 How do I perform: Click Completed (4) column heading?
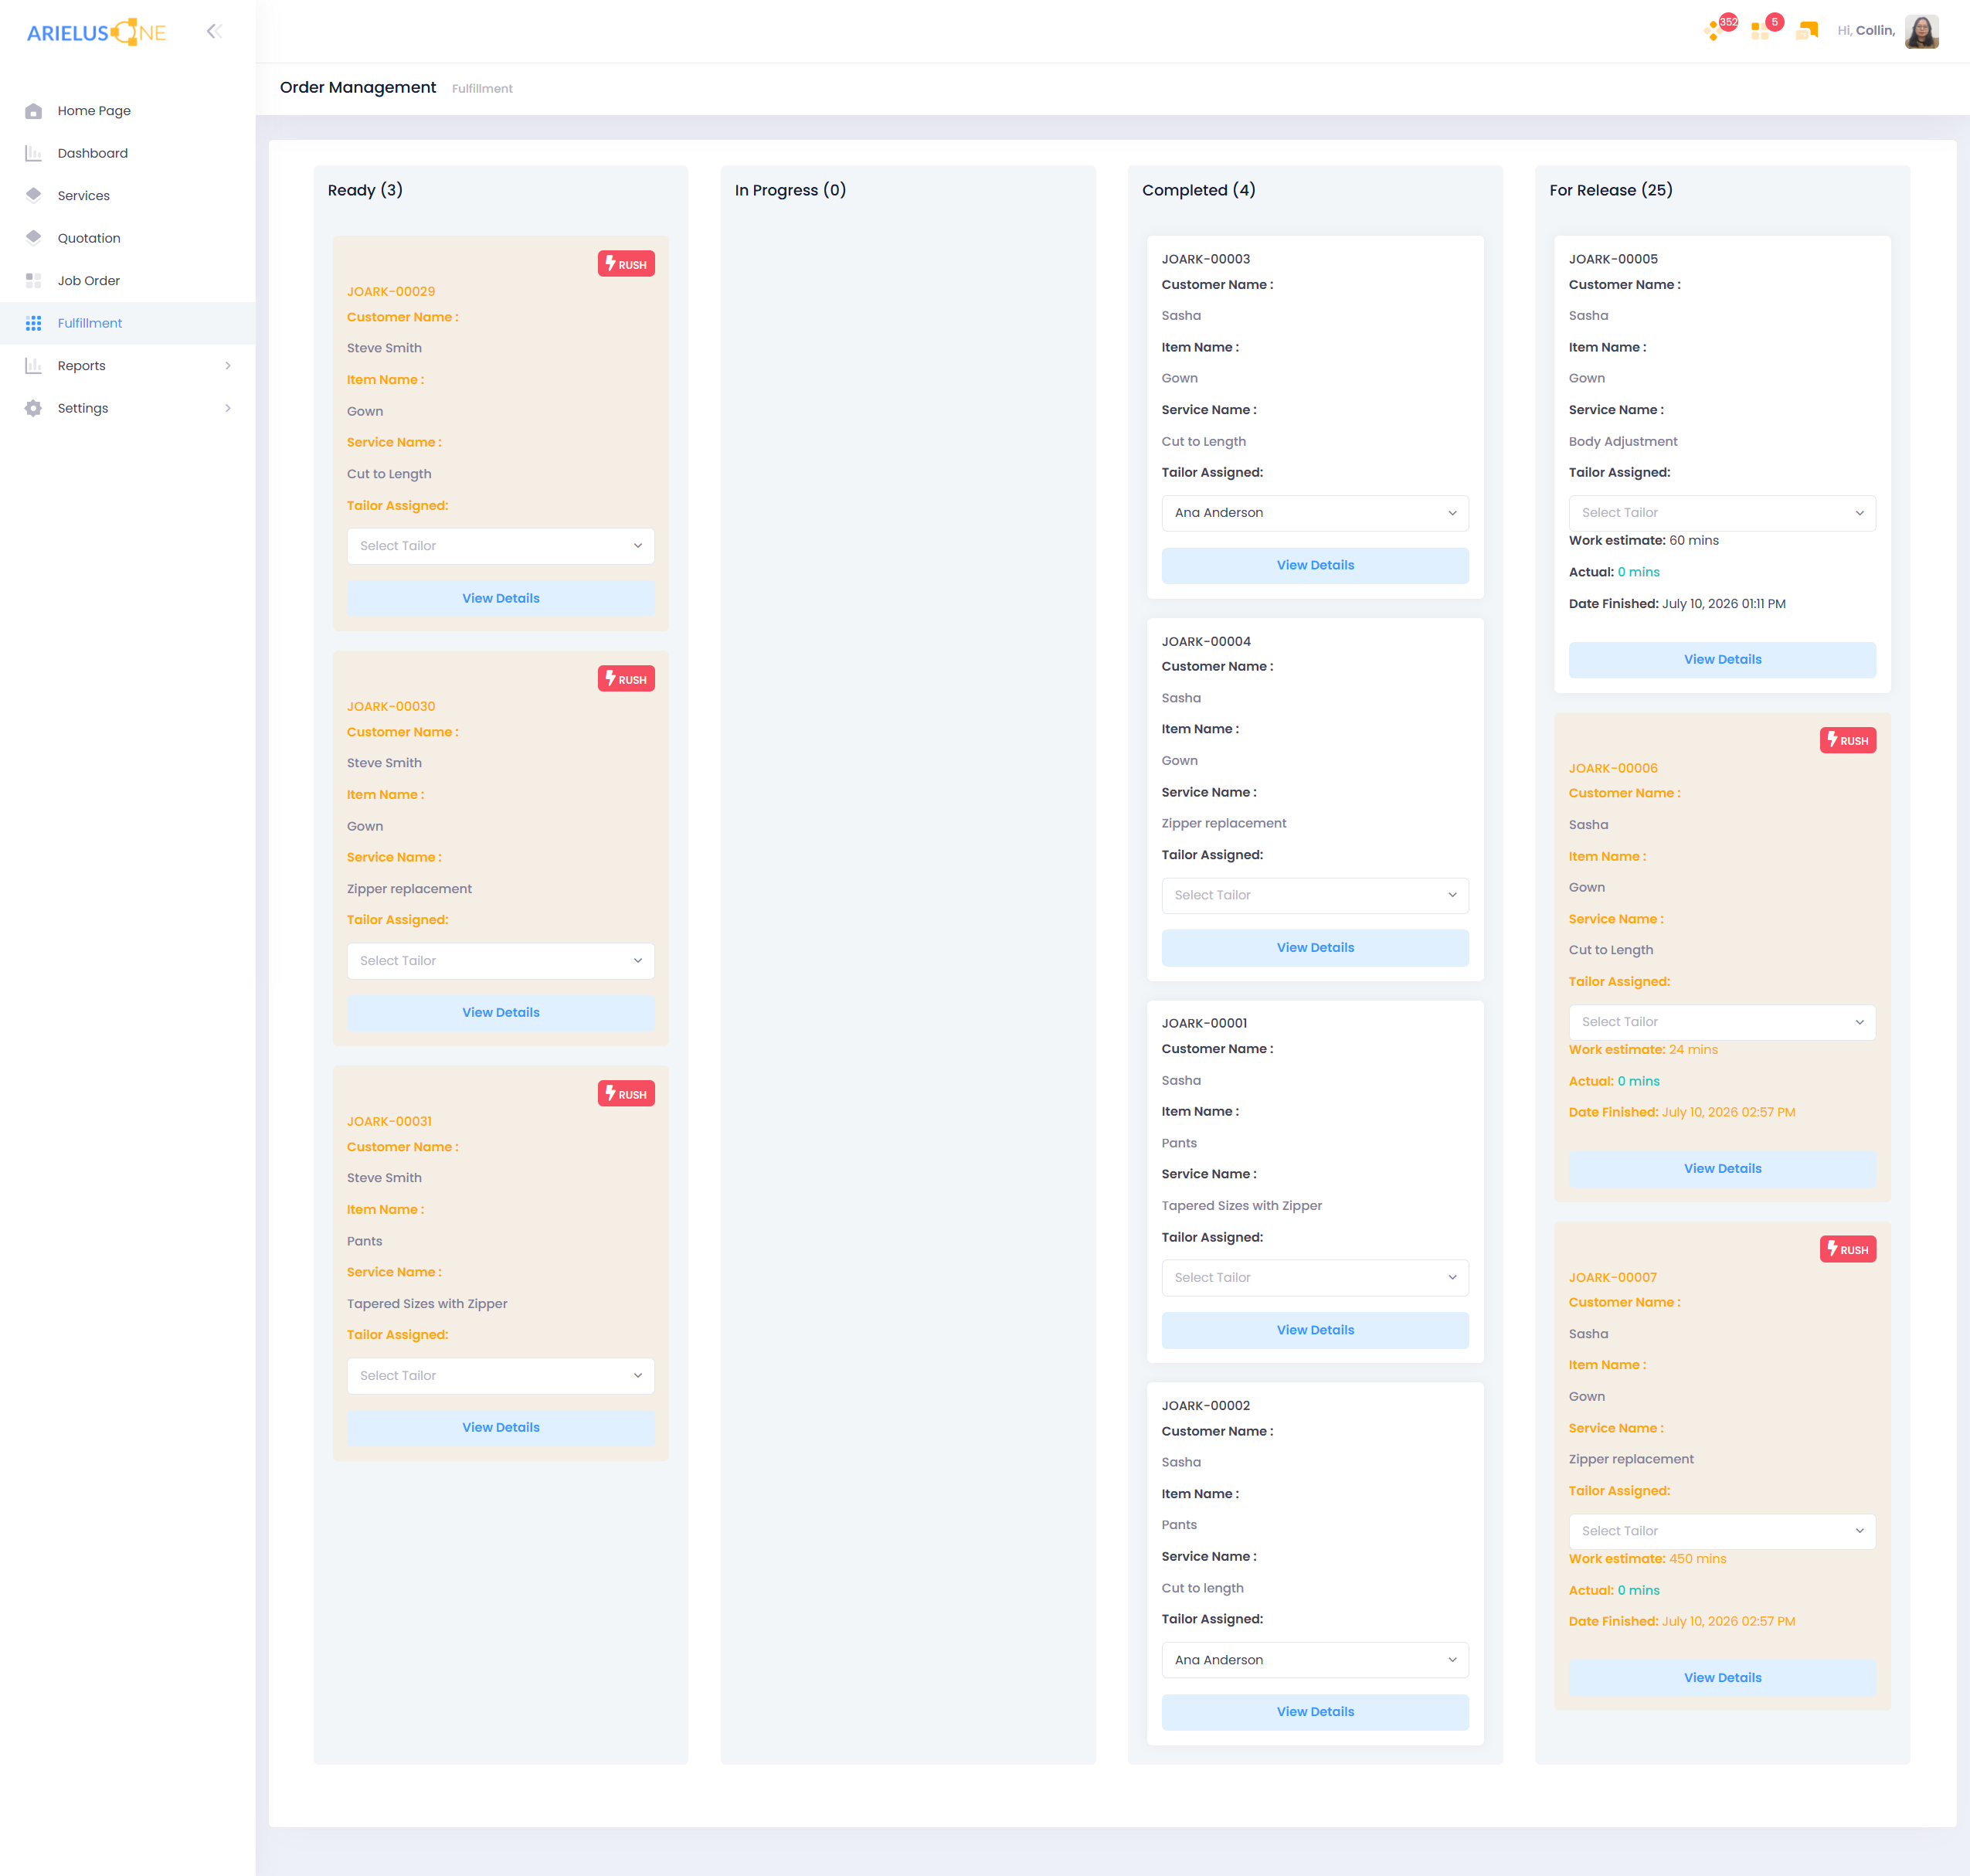(x=1198, y=190)
